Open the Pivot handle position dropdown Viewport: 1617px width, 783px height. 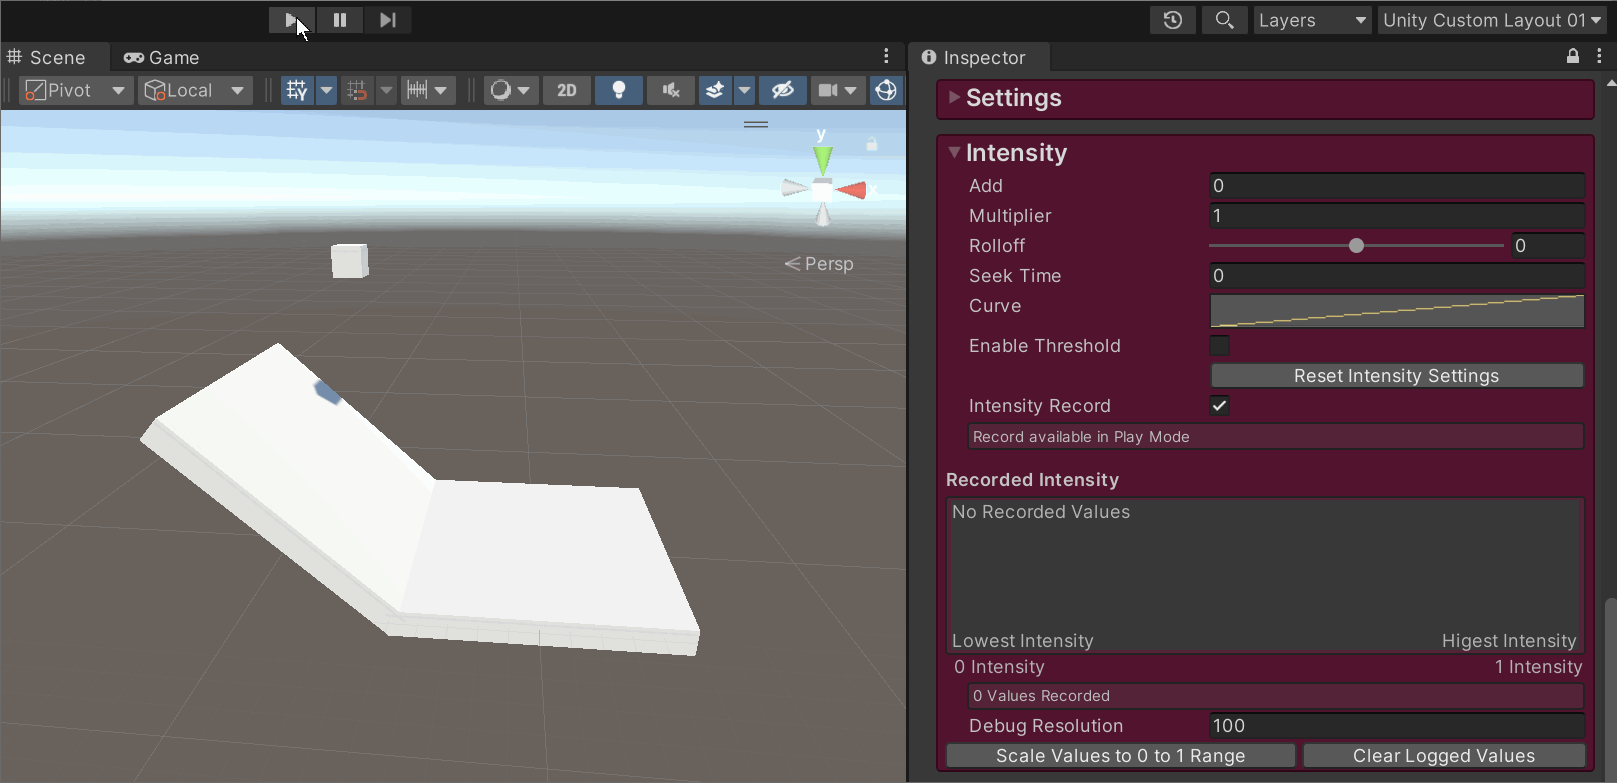[x=76, y=90]
